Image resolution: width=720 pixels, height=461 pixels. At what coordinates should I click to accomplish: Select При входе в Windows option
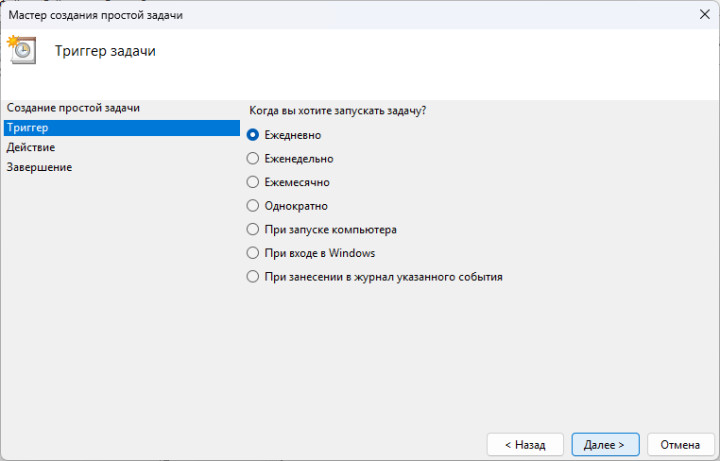[253, 253]
